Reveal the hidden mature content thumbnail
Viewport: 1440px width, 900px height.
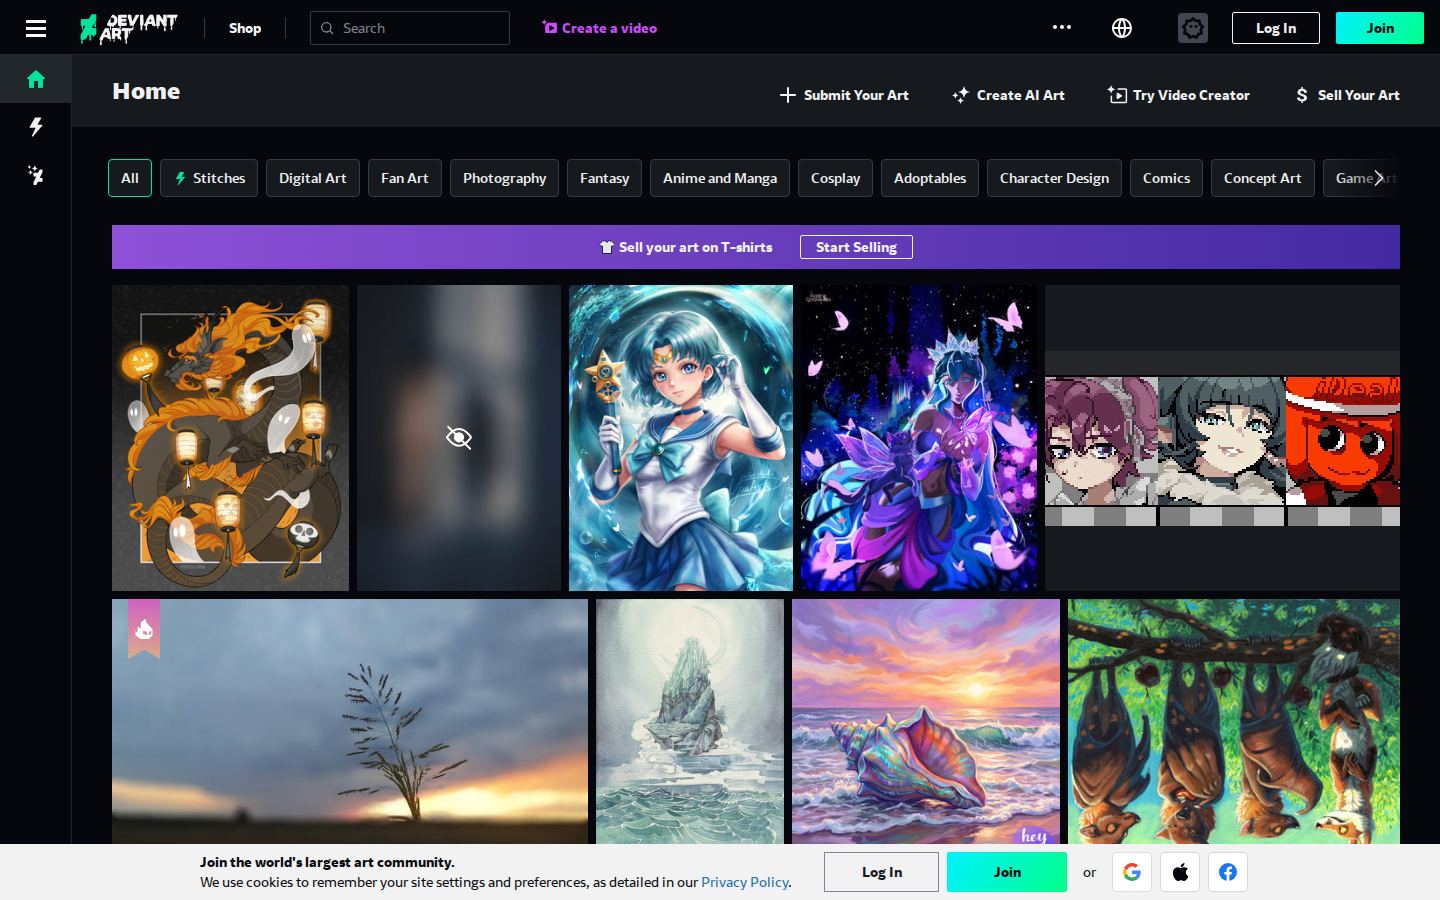point(459,438)
